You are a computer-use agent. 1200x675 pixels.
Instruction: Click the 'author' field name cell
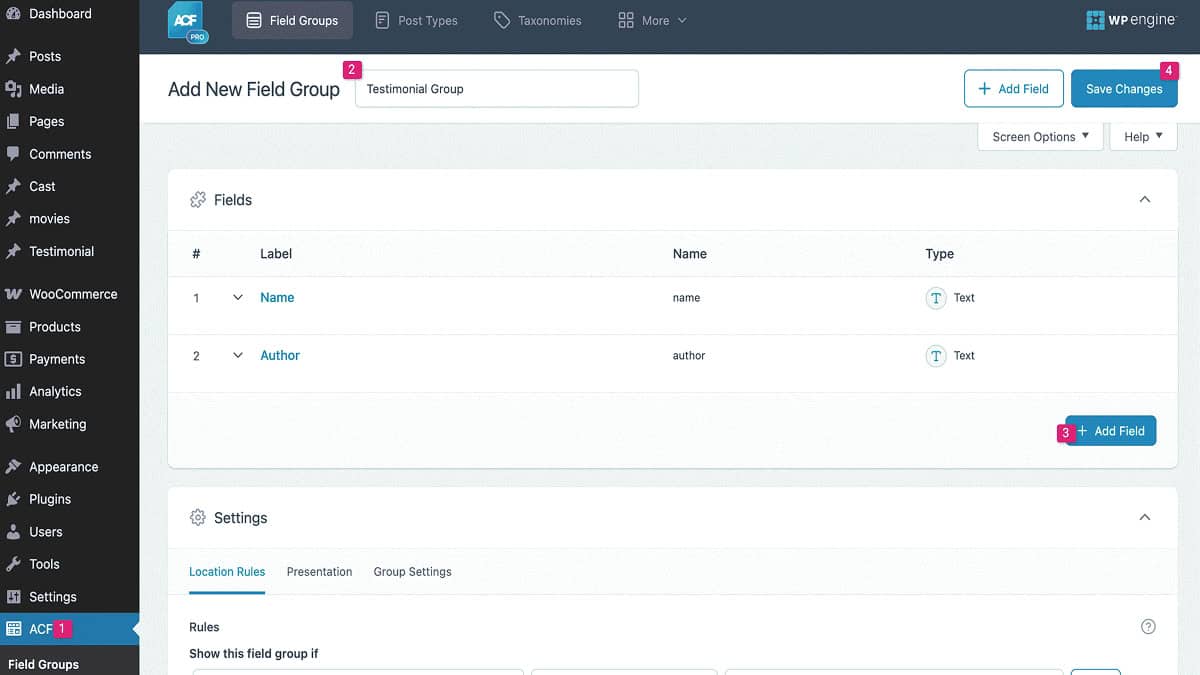689,356
